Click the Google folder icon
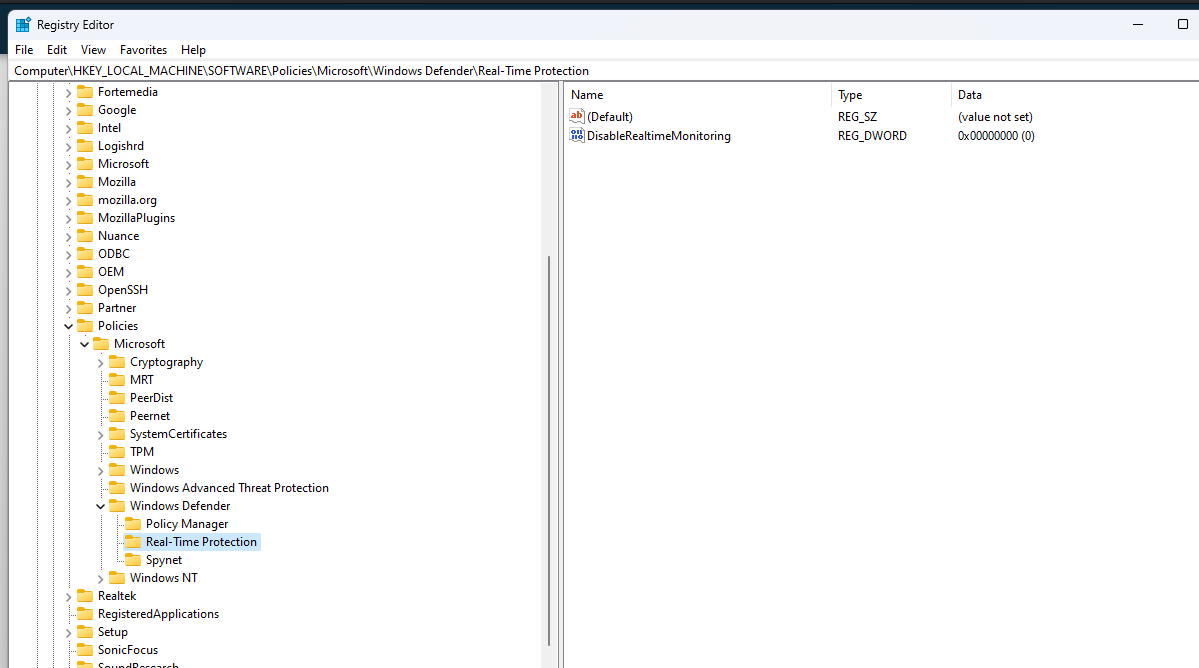 click(x=85, y=109)
